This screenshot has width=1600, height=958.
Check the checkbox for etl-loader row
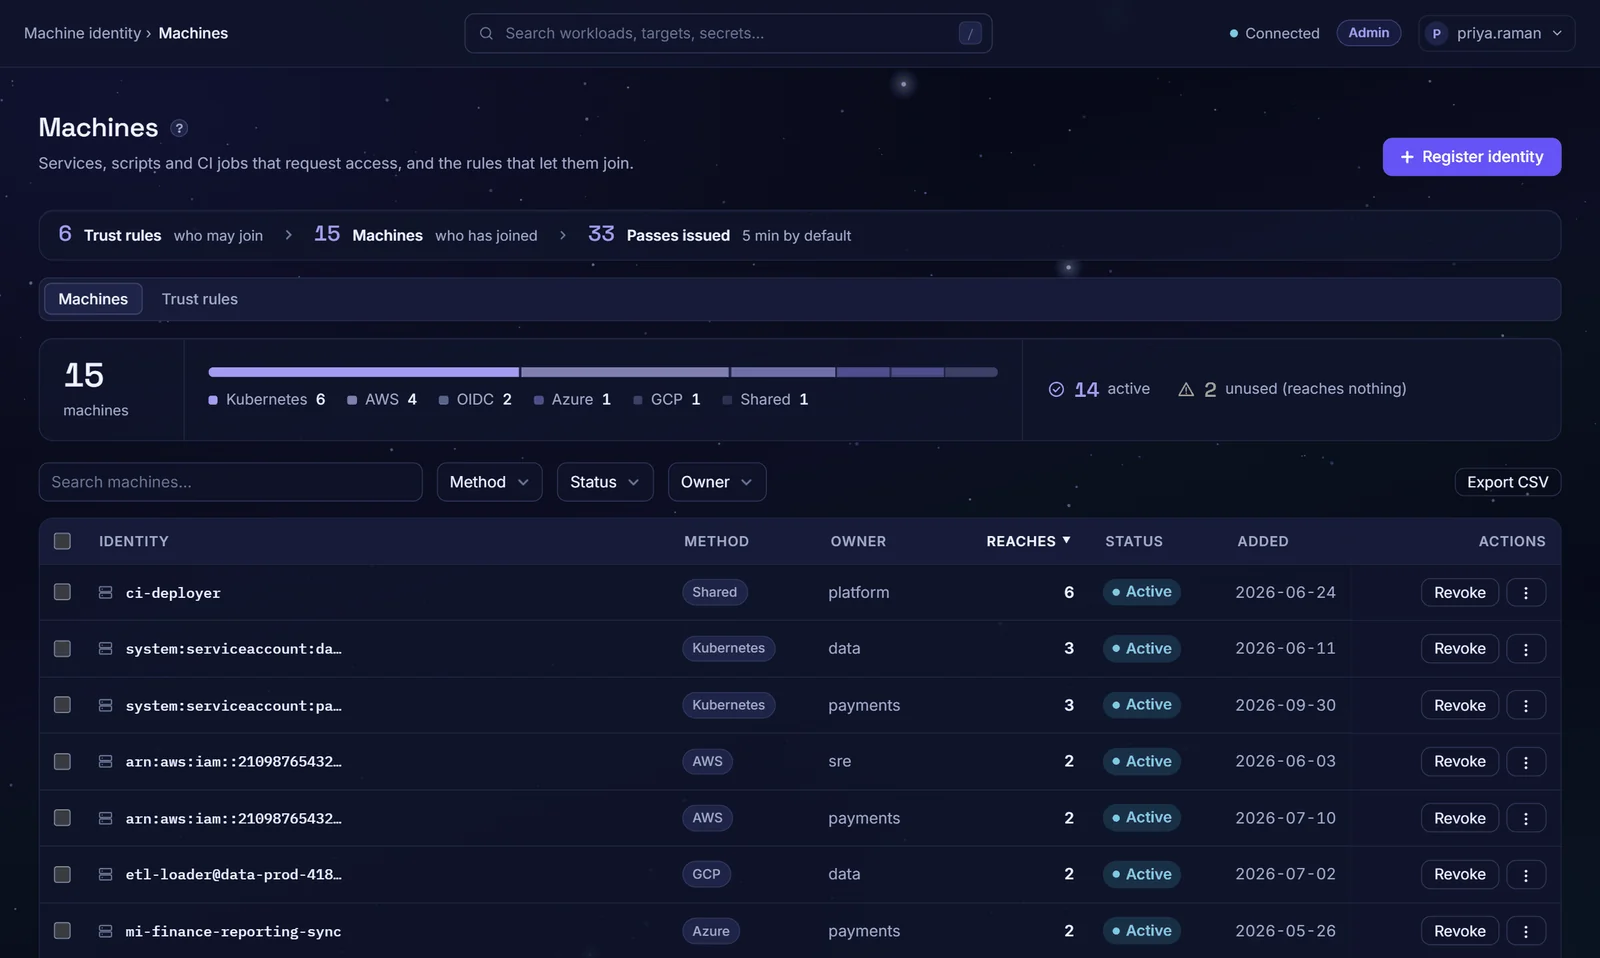[62, 874]
